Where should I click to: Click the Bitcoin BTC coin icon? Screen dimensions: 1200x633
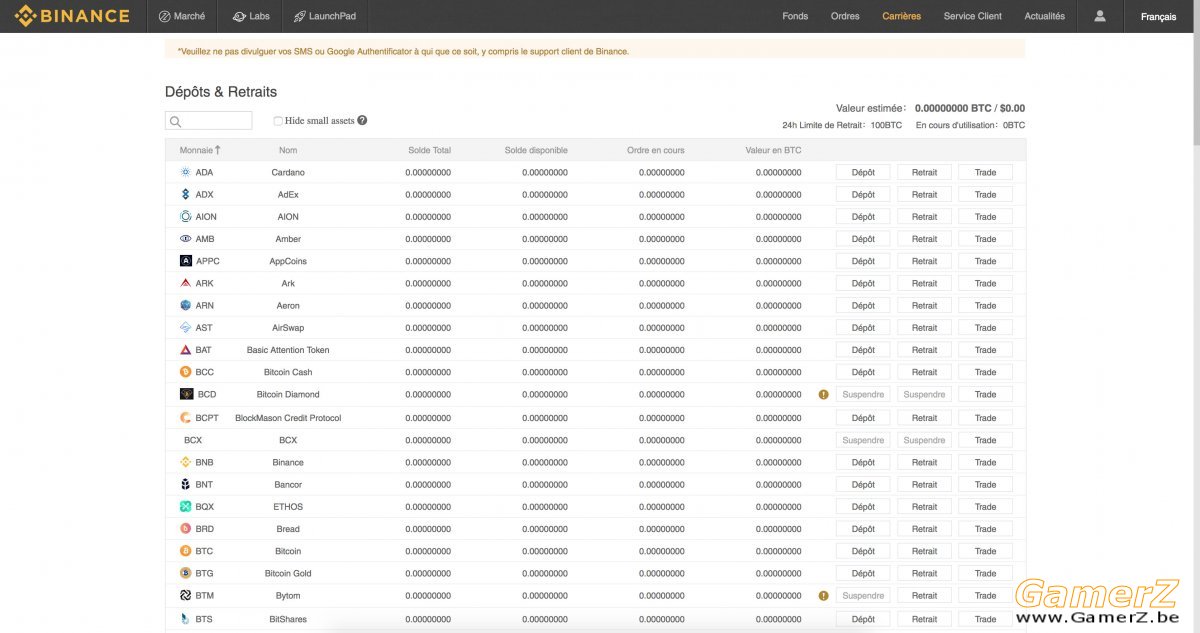[x=185, y=551]
